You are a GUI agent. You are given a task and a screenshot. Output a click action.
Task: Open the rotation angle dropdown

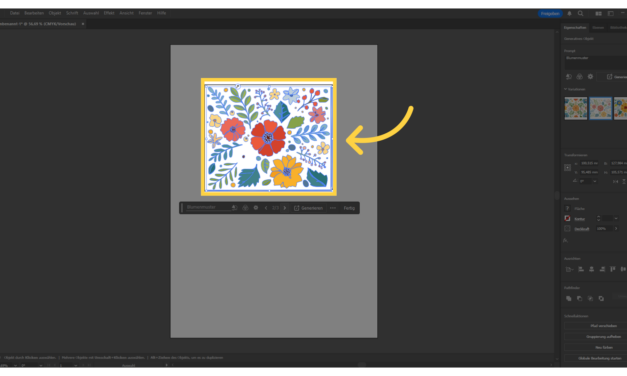pyautogui.click(x=595, y=181)
